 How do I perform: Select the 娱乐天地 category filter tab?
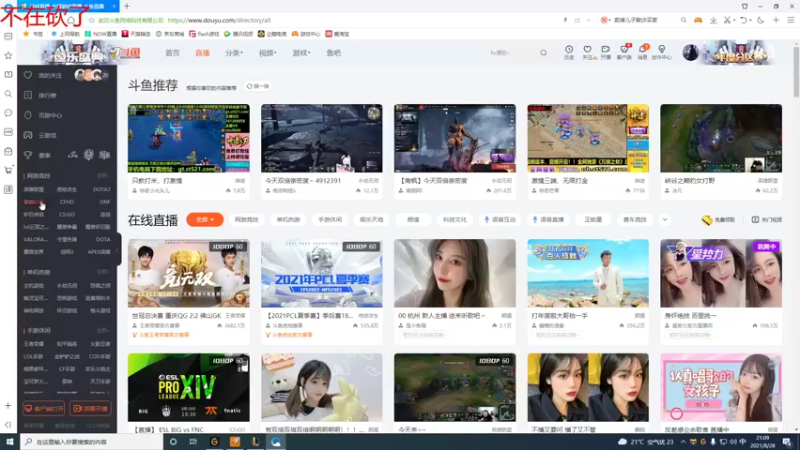[371, 219]
